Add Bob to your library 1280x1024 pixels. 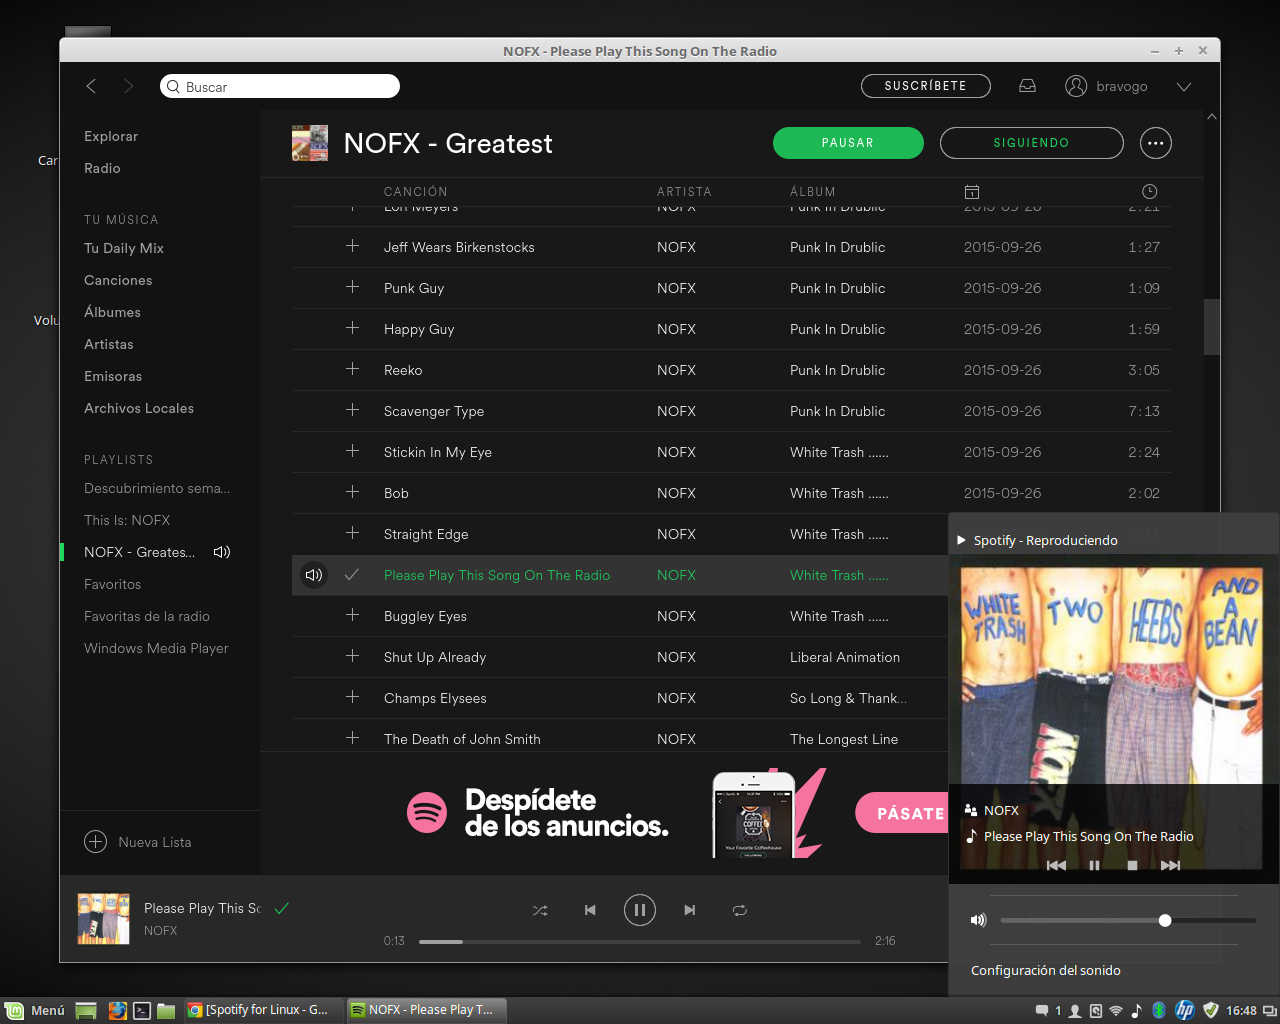(x=352, y=492)
